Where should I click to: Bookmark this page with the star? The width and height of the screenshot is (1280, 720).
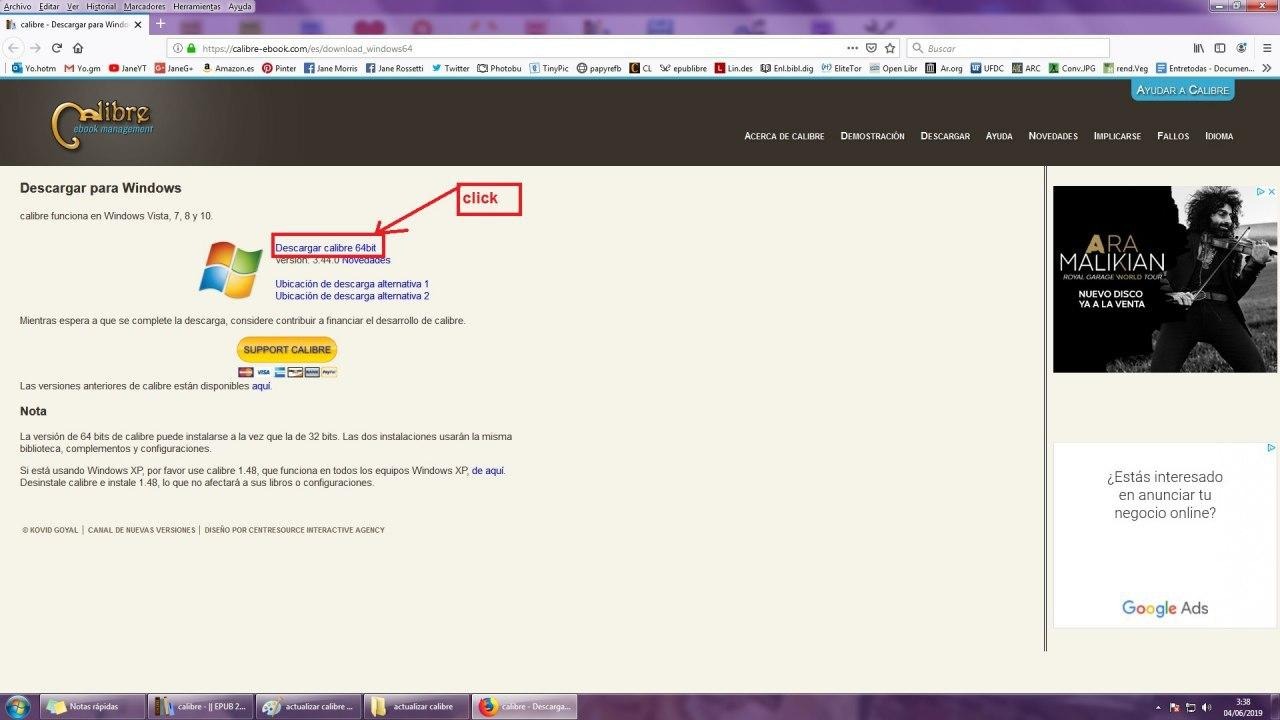tap(889, 48)
